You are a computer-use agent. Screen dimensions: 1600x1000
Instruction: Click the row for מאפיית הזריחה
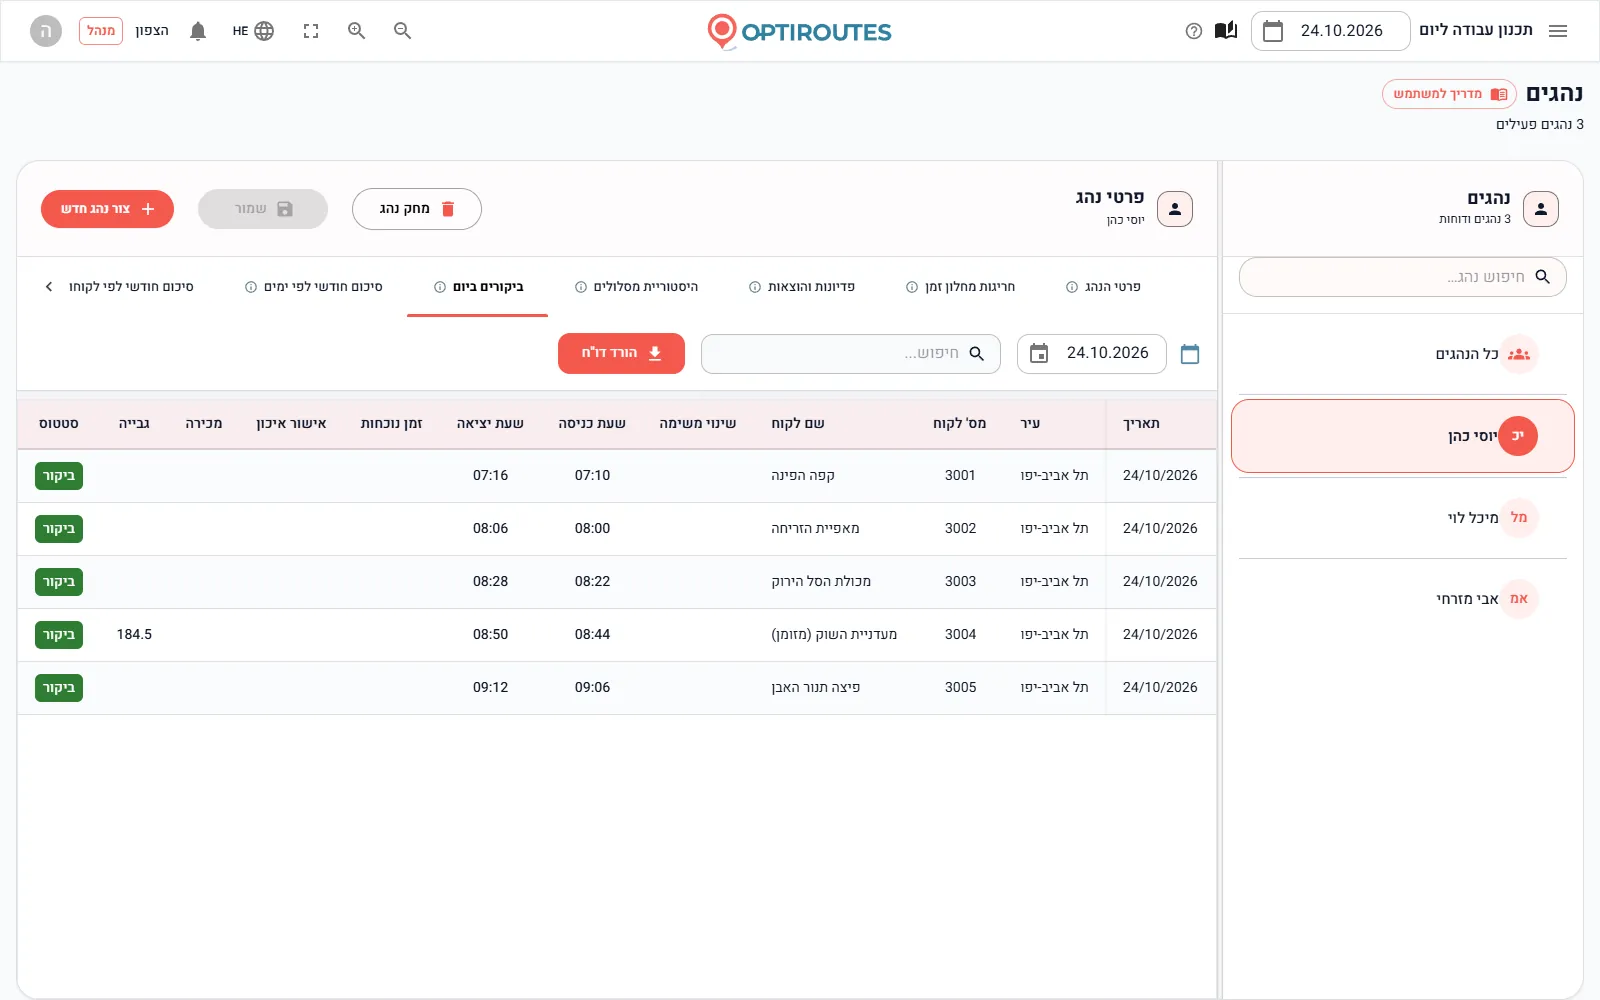[617, 529]
